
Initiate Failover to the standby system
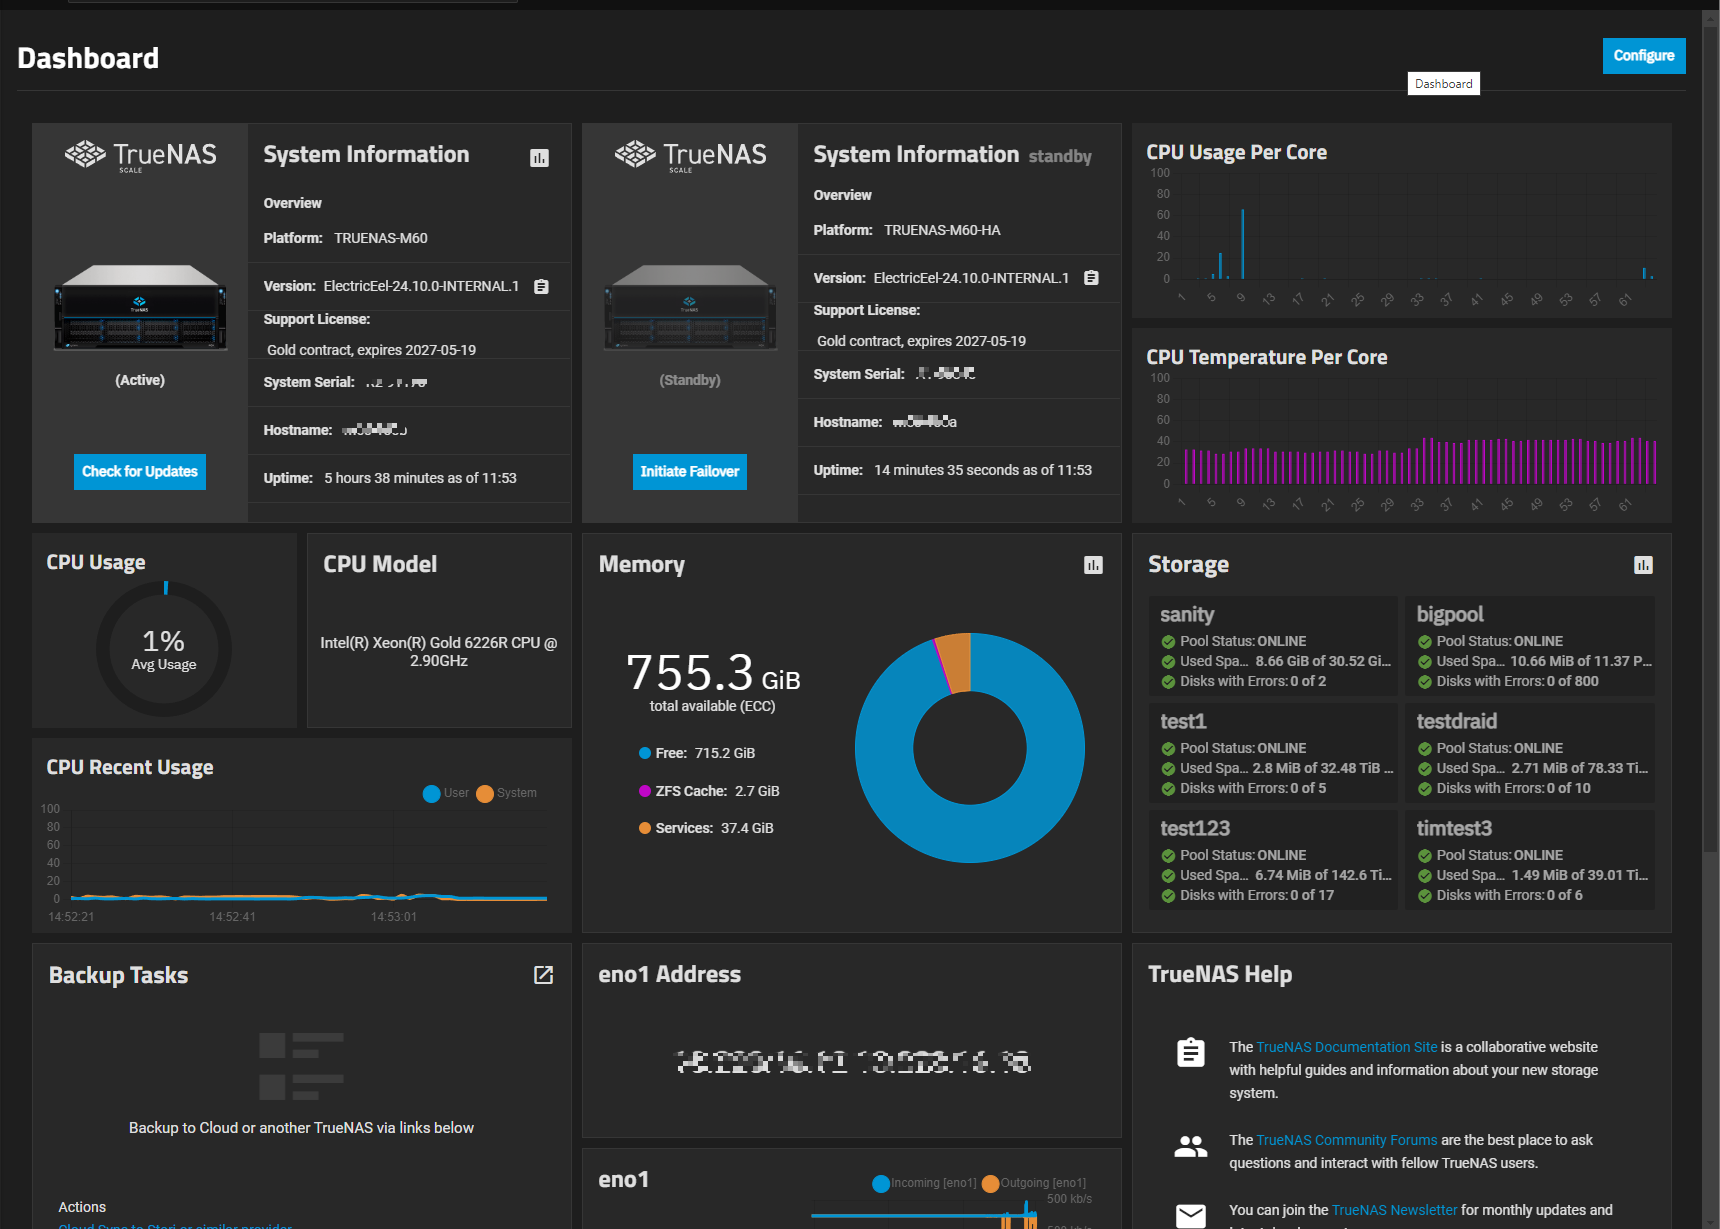coord(689,471)
